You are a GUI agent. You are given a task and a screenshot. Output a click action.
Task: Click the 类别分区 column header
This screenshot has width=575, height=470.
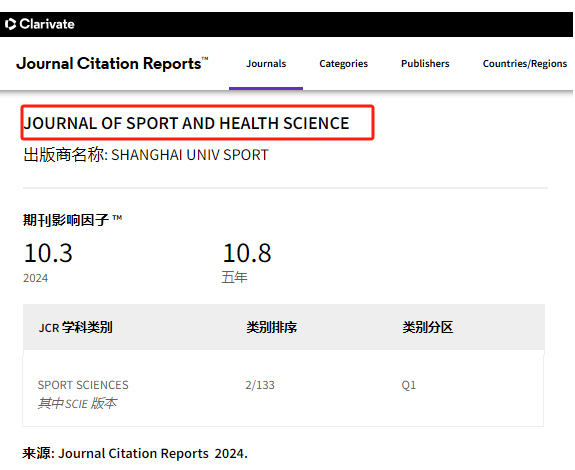pos(428,327)
